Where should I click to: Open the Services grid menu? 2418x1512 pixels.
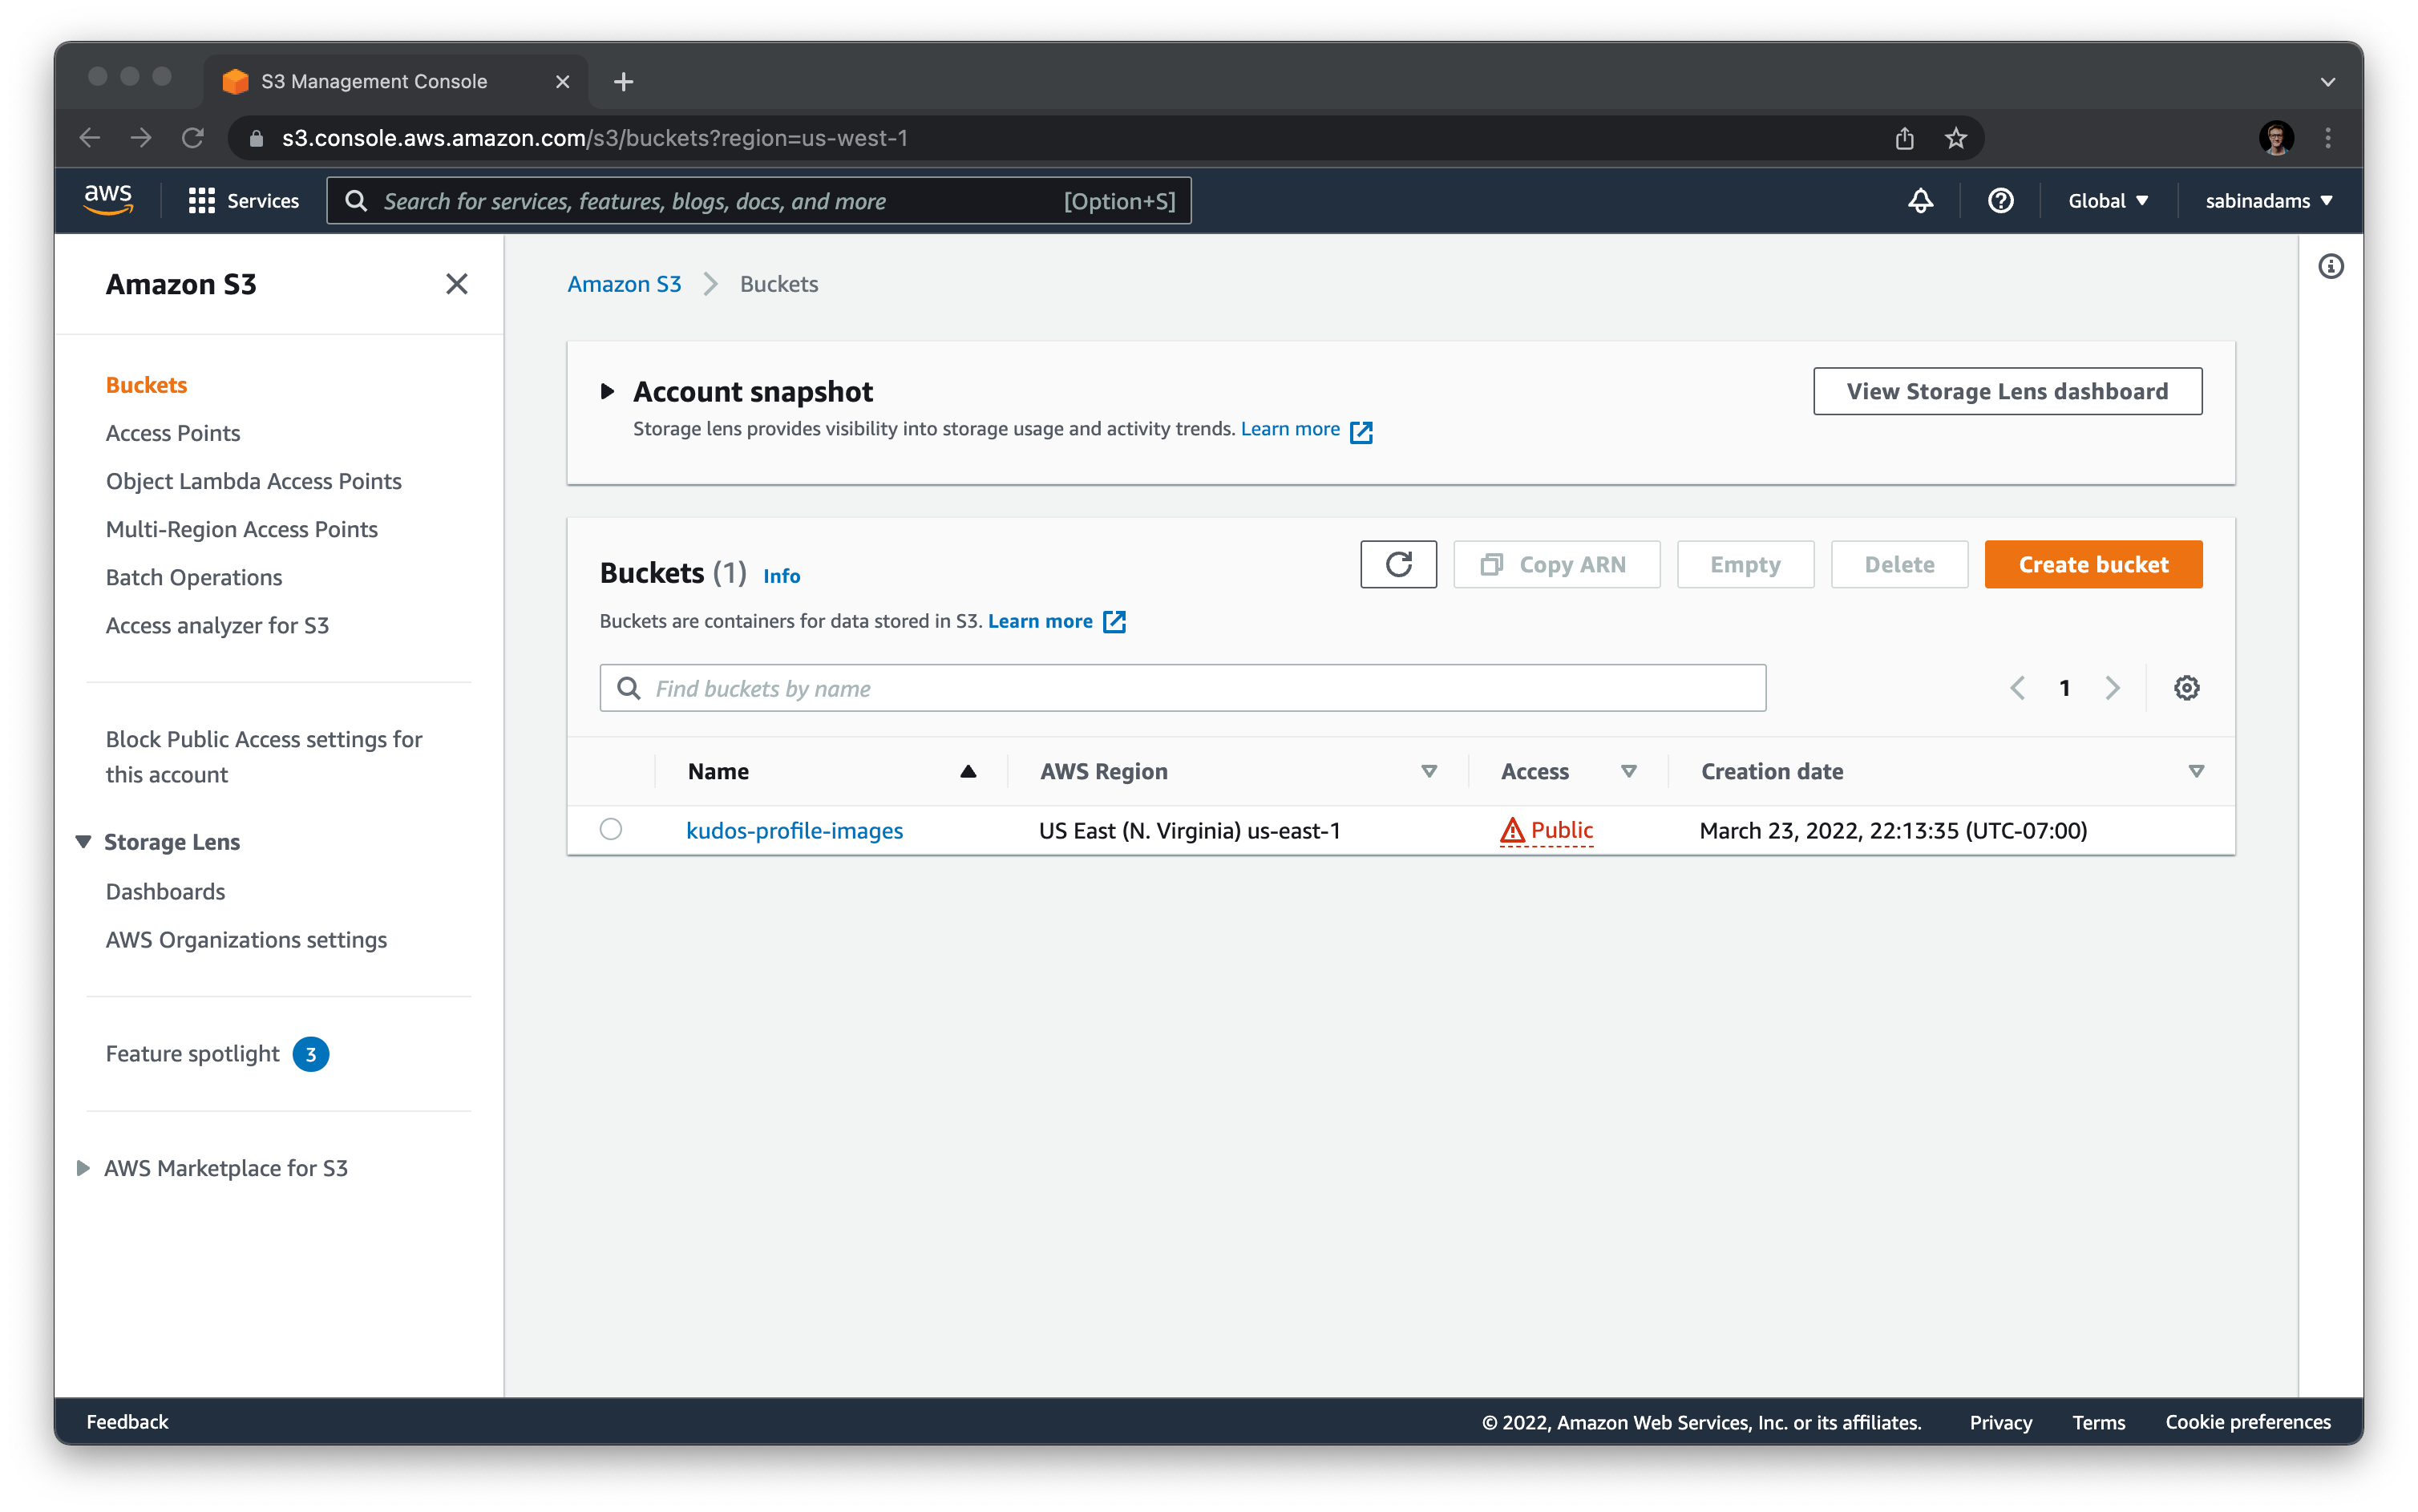tap(243, 201)
